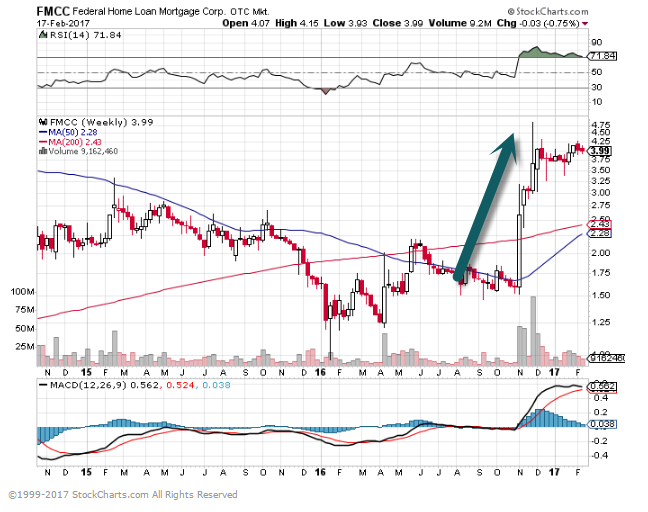This screenshot has width=648, height=512.
Task: Click the red down-triangle beside Chg
Action: pyautogui.click(x=585, y=24)
